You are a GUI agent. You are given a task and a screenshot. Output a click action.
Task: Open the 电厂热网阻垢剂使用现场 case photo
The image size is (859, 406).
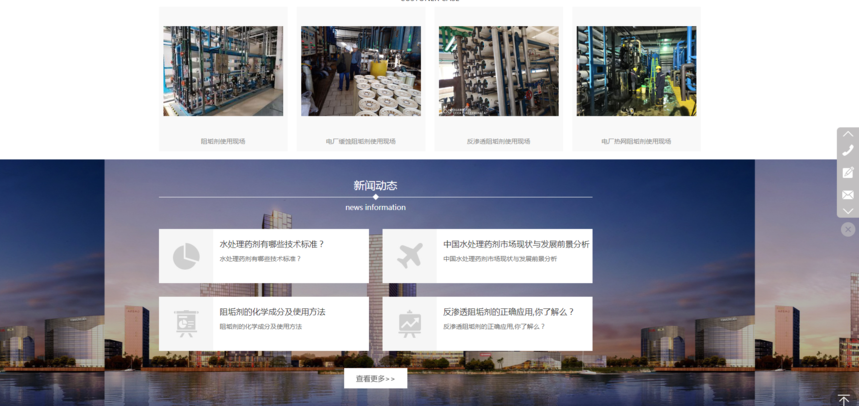pos(636,71)
